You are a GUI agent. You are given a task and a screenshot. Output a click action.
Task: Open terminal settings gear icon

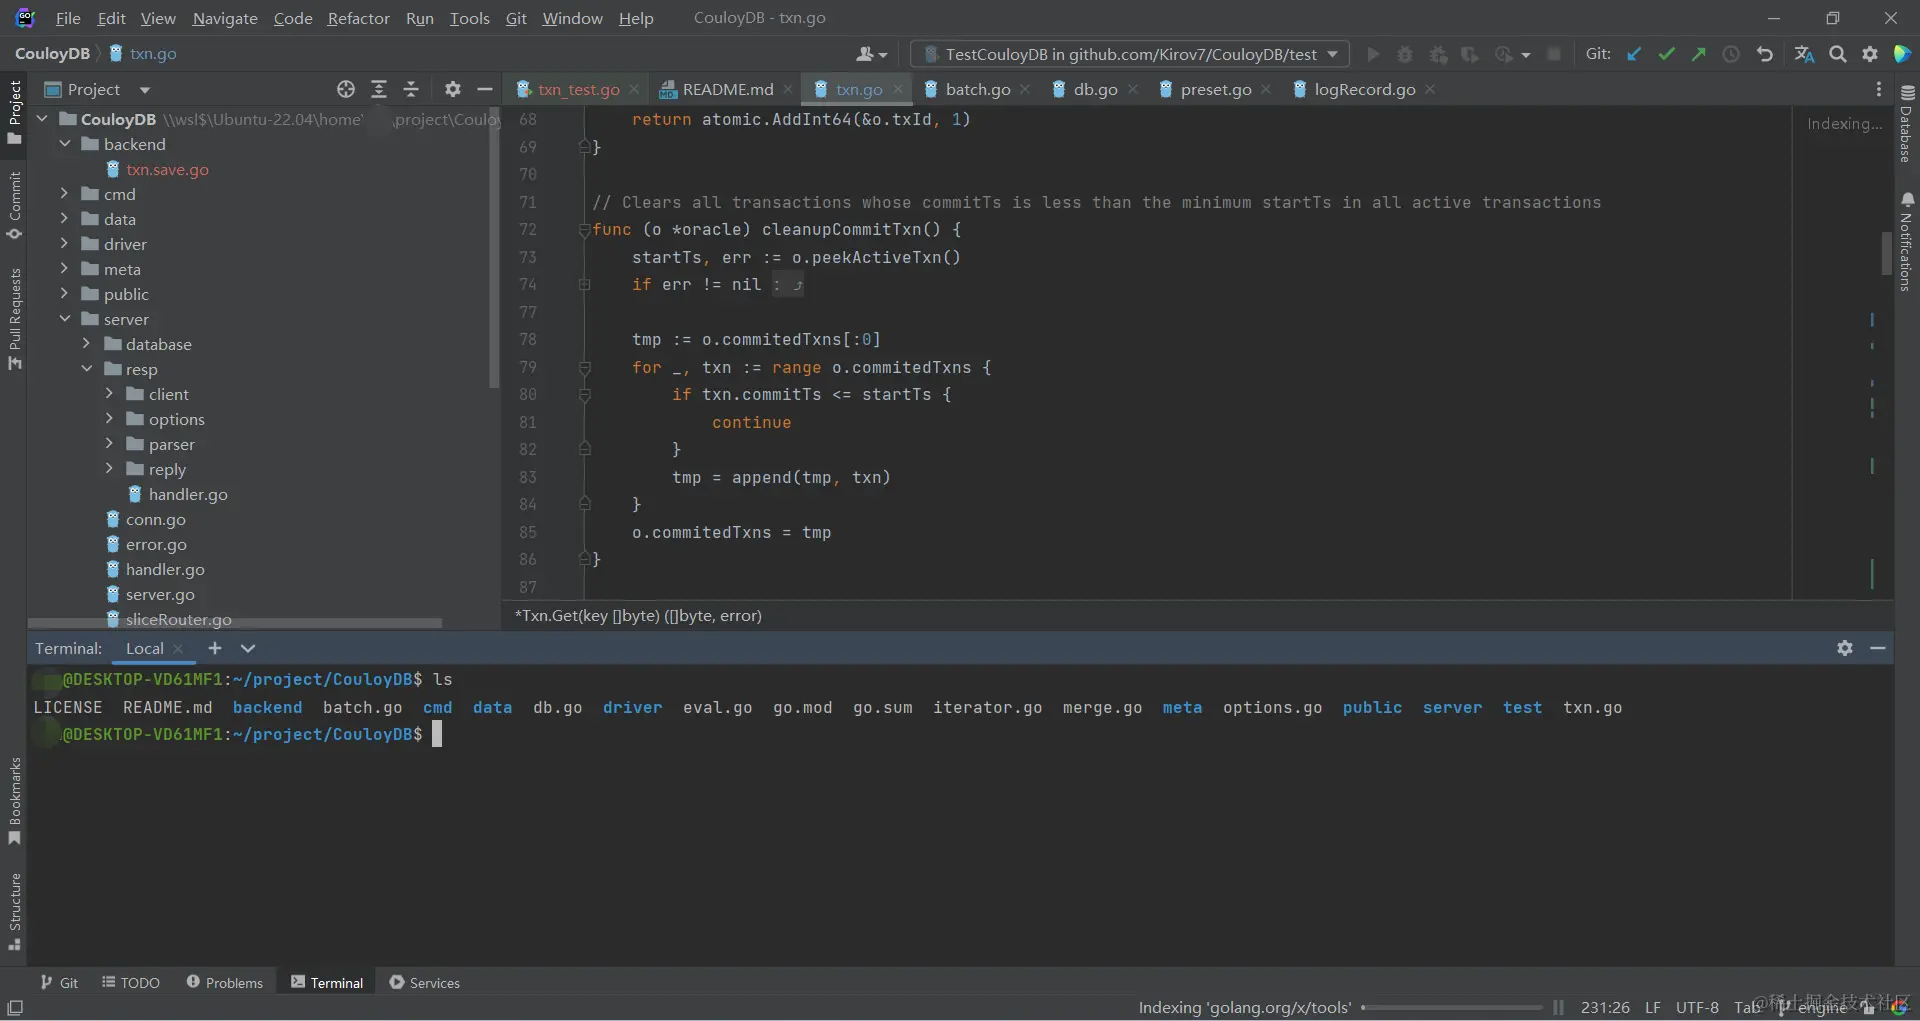(1845, 648)
